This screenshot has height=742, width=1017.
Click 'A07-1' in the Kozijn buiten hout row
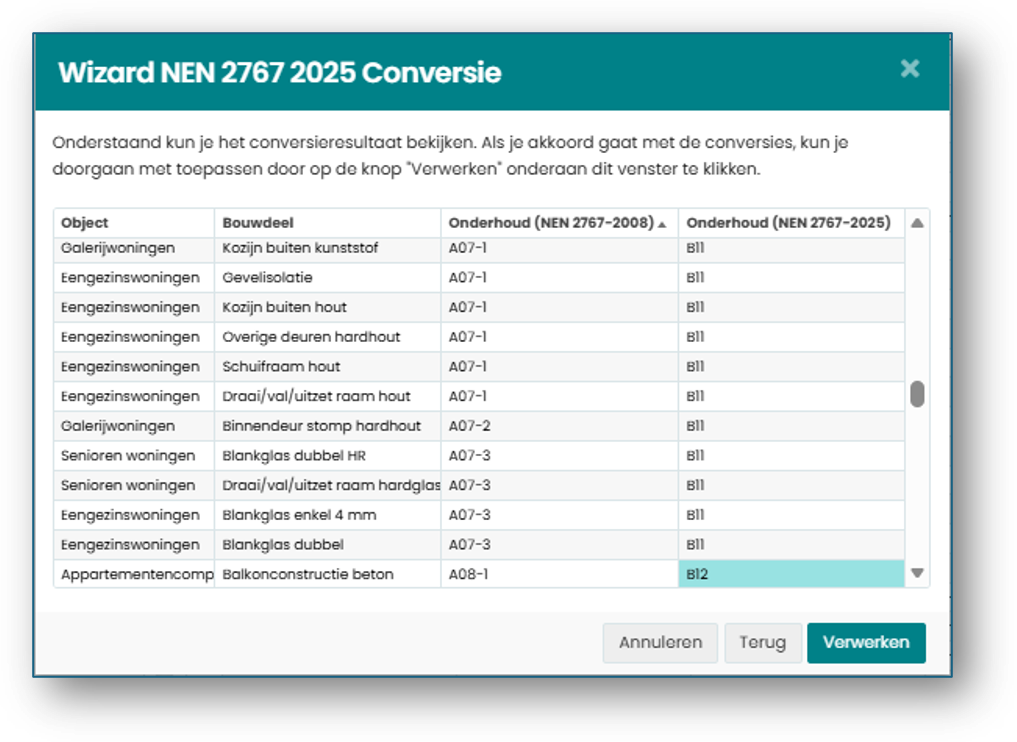559,307
